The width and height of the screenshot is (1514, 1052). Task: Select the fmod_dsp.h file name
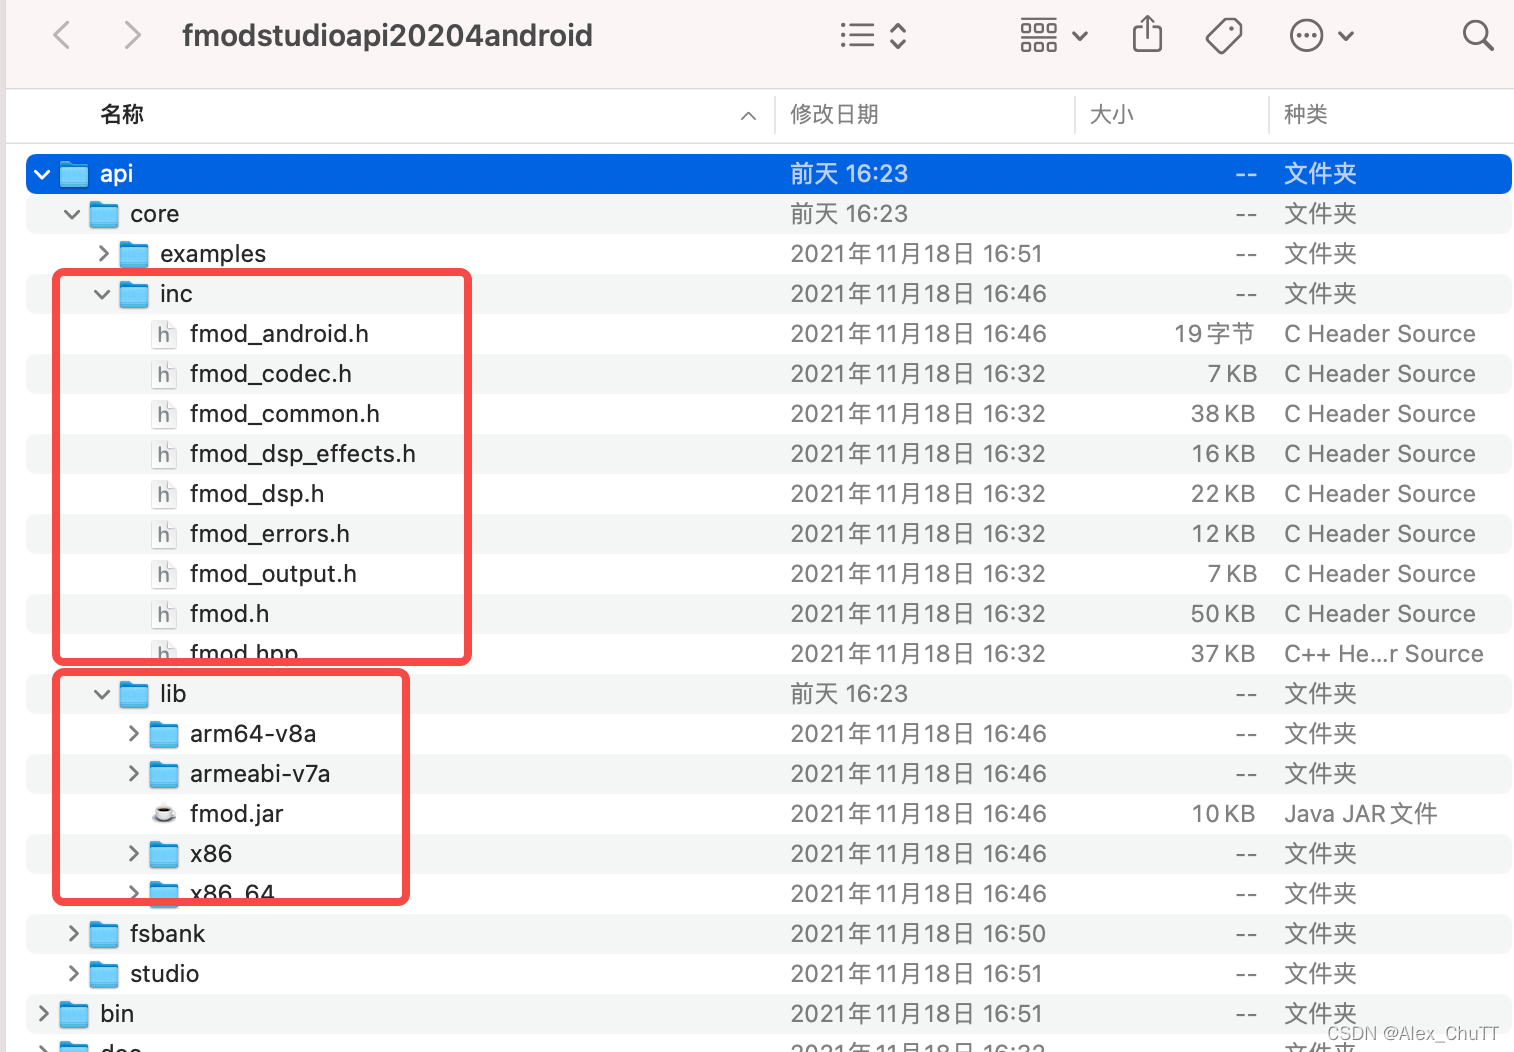257,494
